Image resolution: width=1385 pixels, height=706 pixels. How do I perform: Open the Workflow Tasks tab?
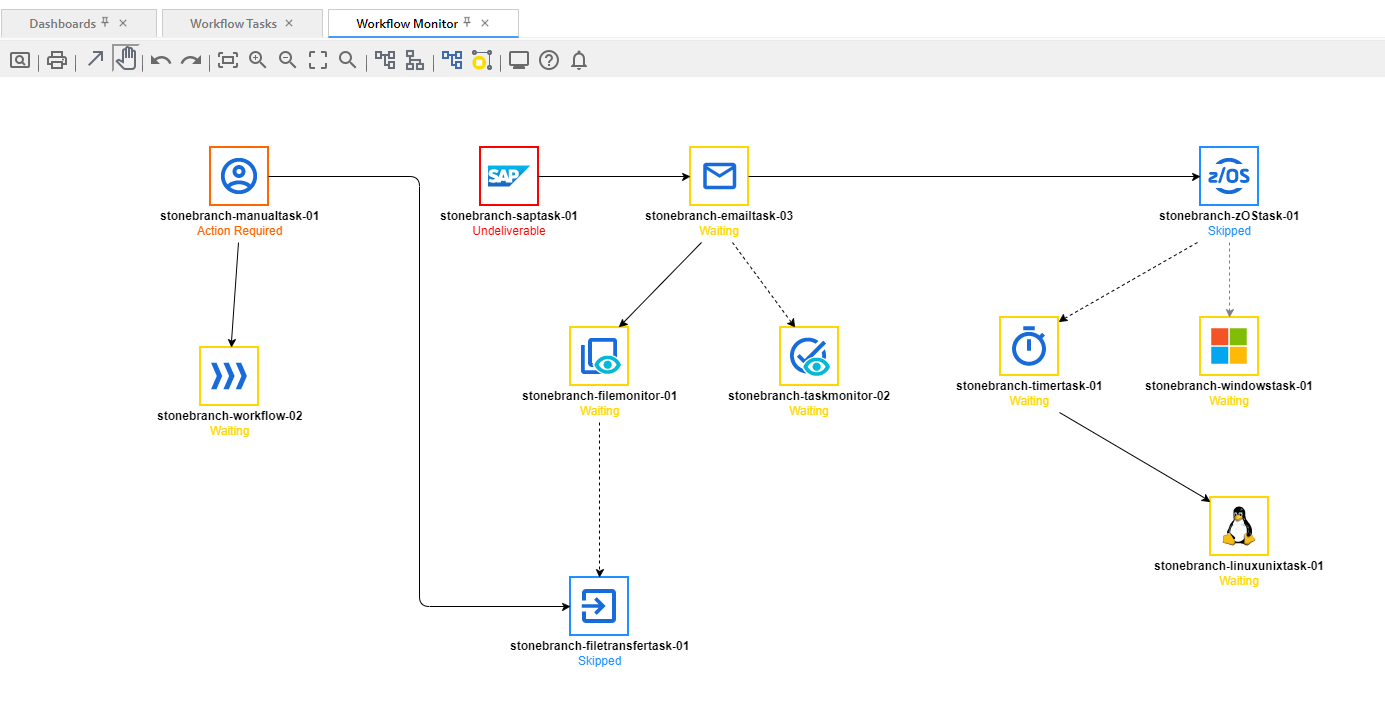click(x=233, y=23)
